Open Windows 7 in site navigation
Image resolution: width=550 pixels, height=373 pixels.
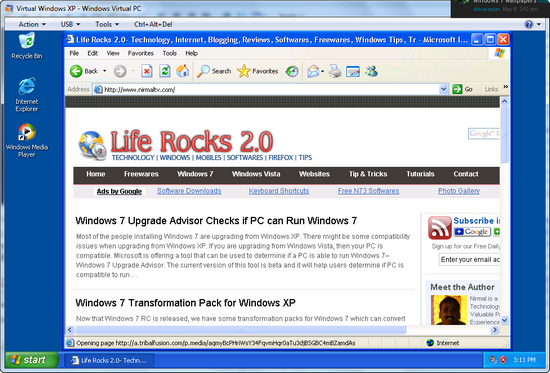pyautogui.click(x=195, y=174)
